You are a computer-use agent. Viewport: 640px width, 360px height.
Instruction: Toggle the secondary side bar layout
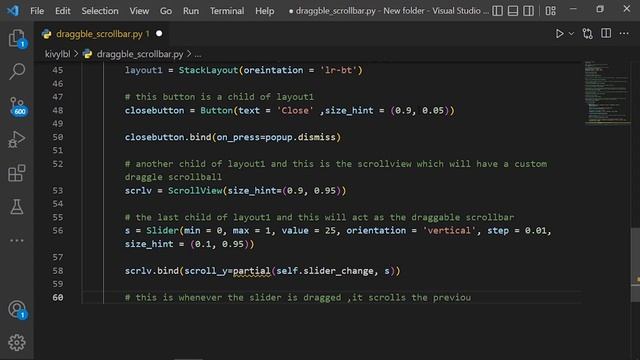point(528,11)
